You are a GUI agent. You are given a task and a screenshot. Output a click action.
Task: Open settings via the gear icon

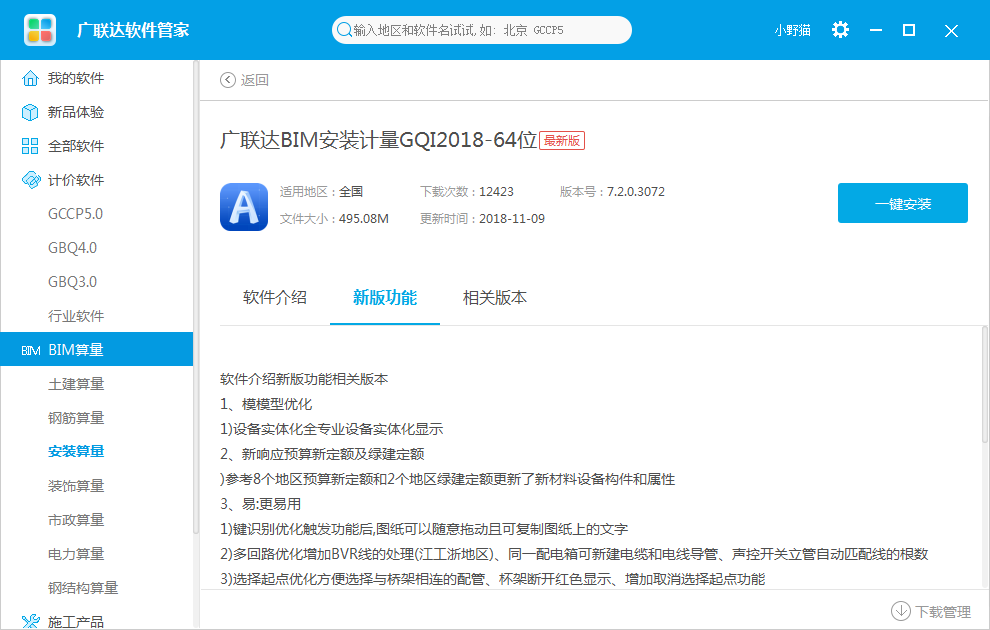click(x=840, y=30)
